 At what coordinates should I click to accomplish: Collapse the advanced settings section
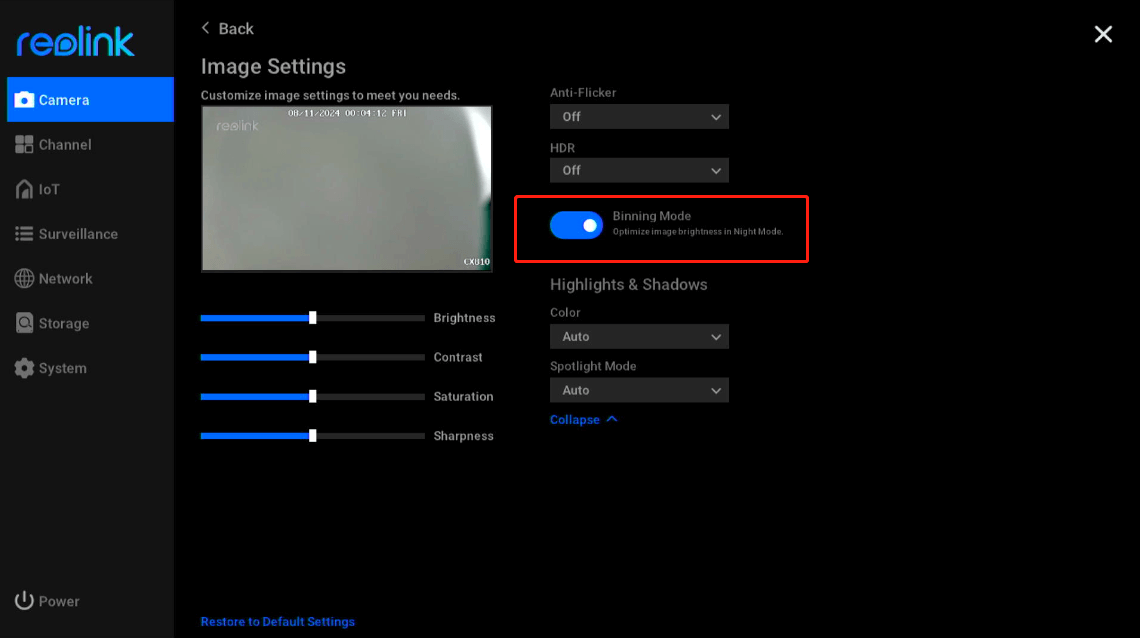point(583,419)
